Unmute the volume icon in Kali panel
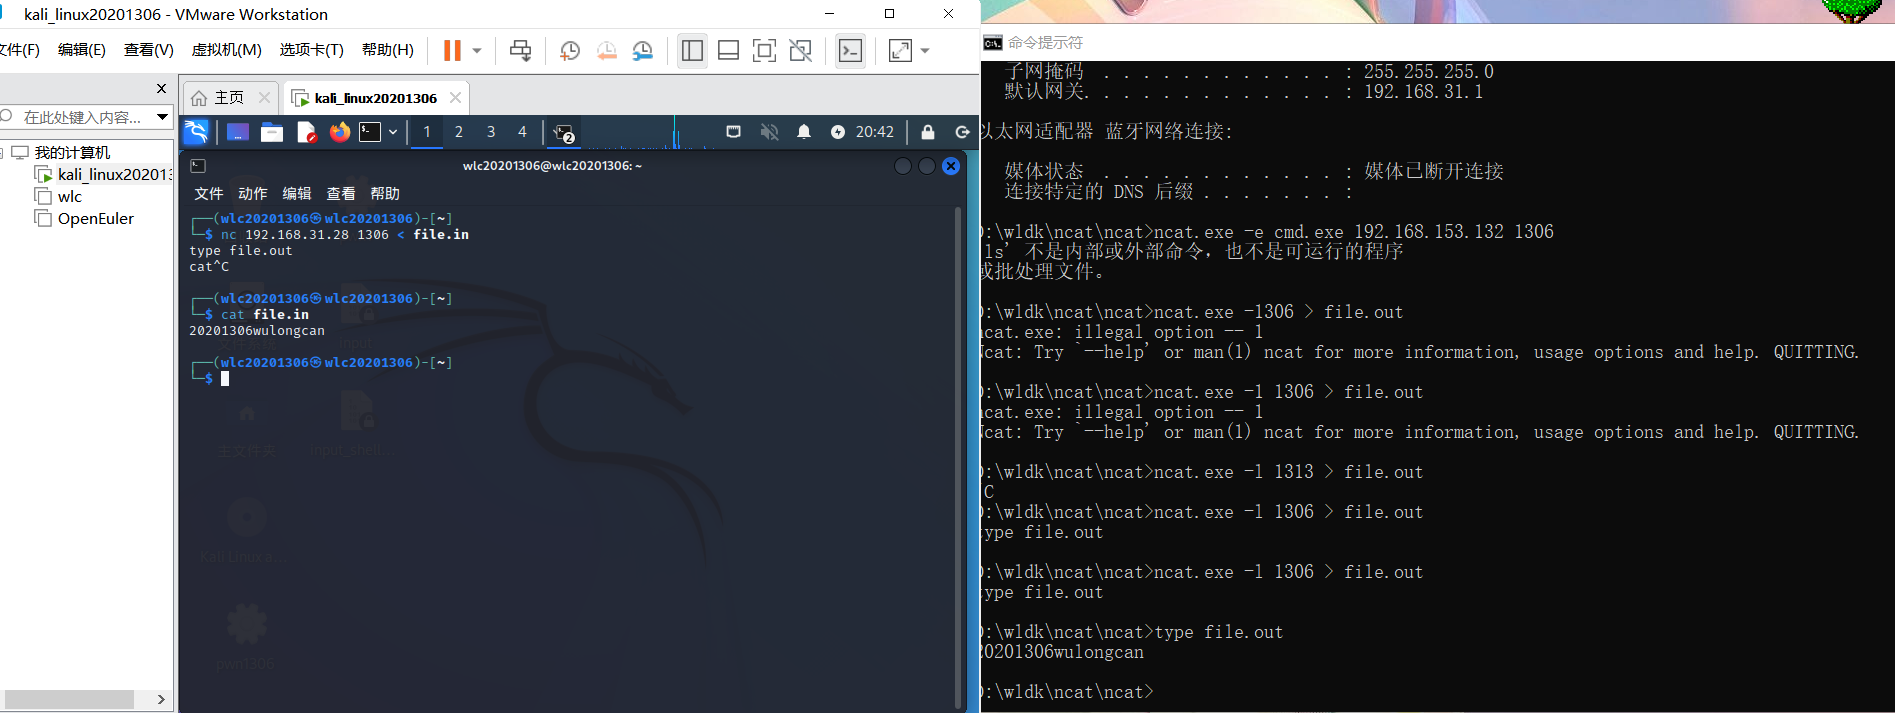The height and width of the screenshot is (713, 1895). tap(769, 132)
